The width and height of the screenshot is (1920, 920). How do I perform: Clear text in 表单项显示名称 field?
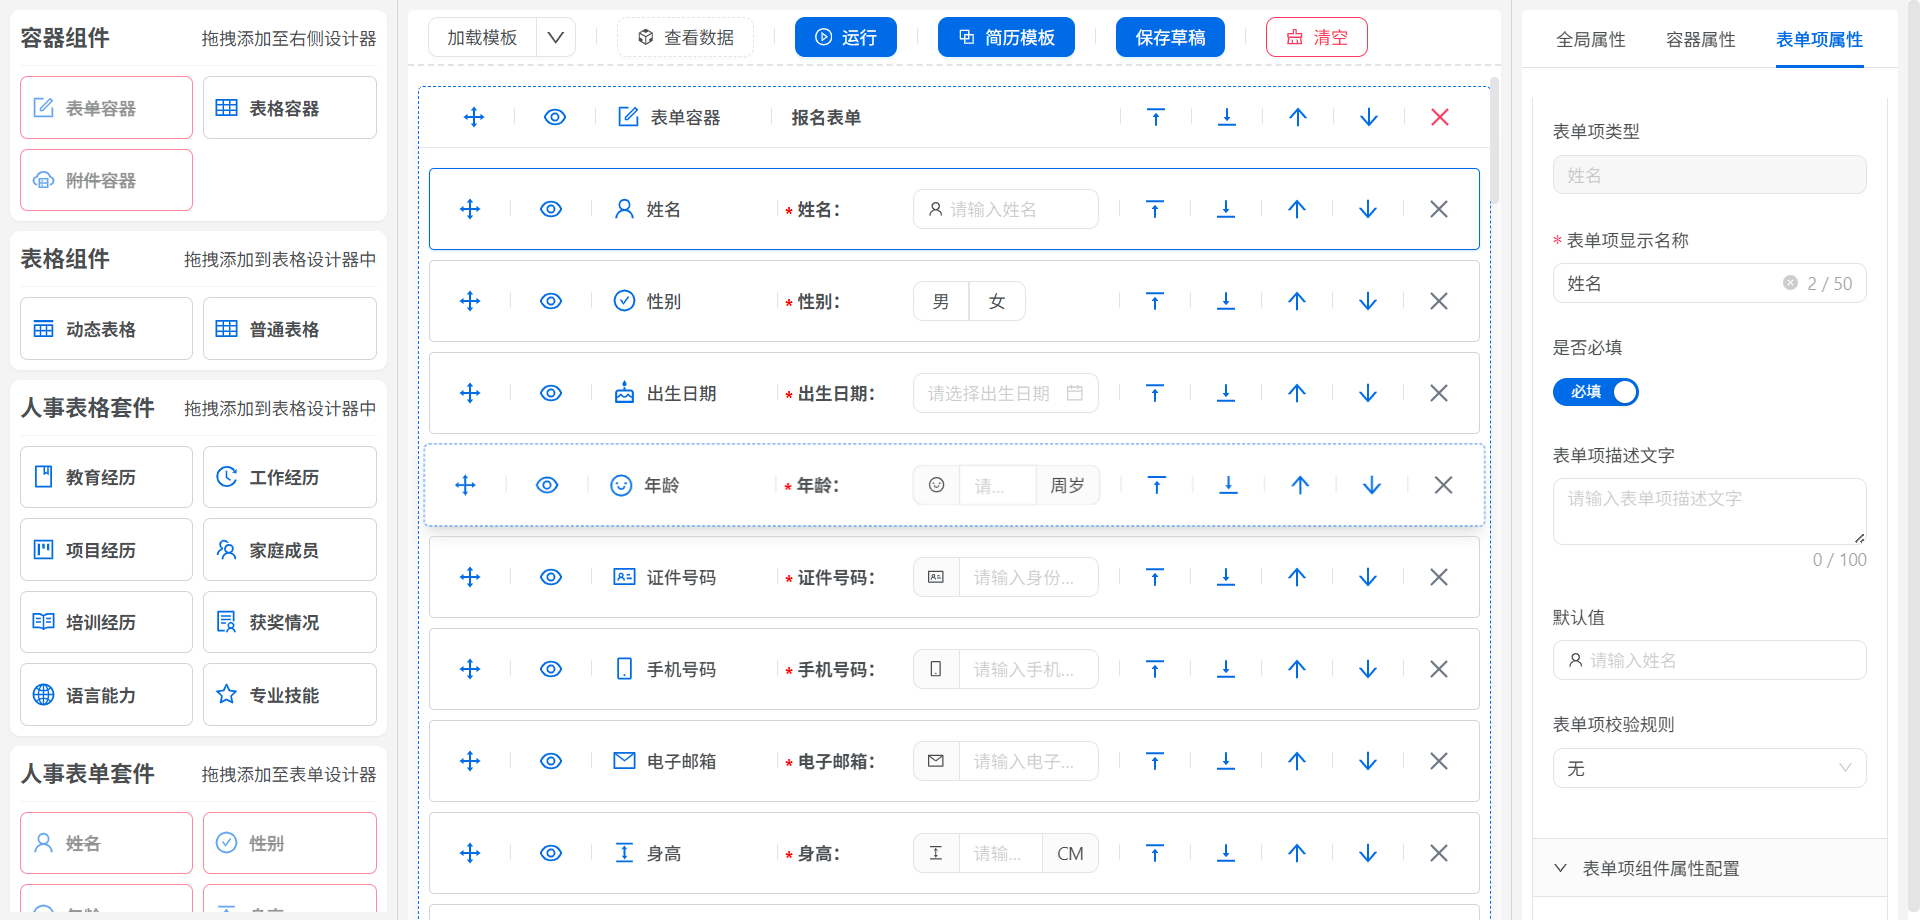(1789, 283)
